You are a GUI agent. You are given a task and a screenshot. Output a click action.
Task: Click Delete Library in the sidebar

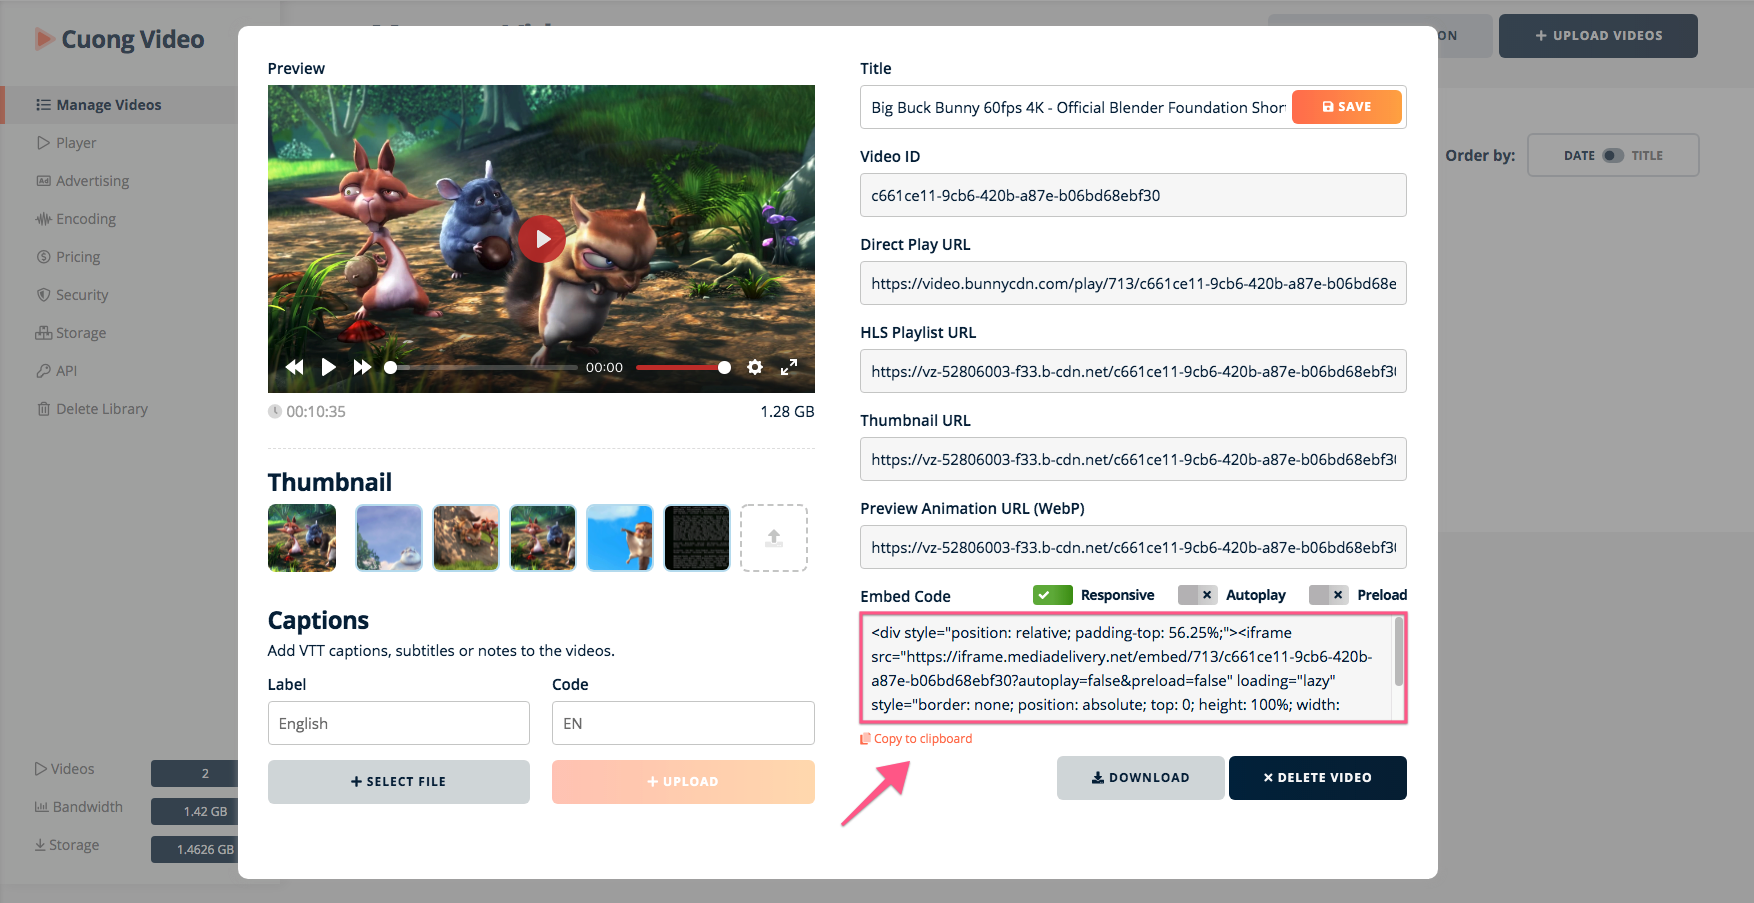point(92,409)
